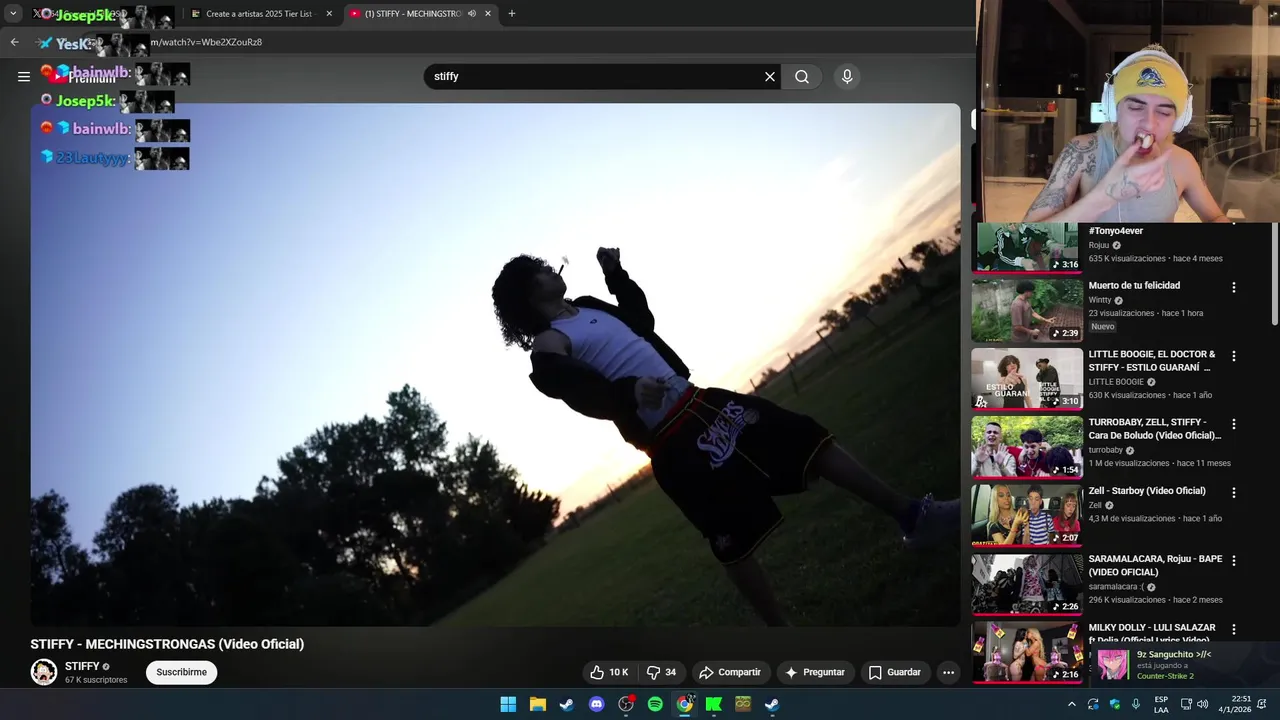Click the video player to pause

[x=495, y=365]
